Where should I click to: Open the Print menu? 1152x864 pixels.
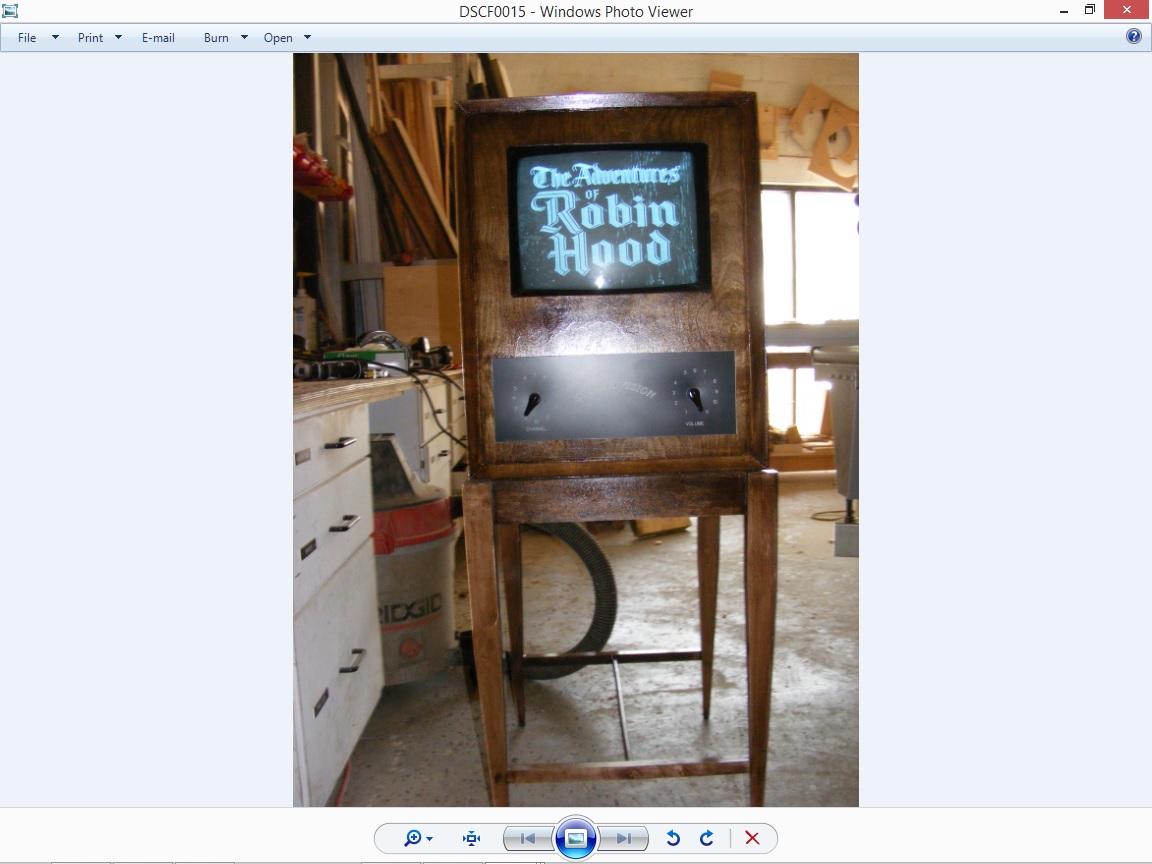(x=90, y=37)
